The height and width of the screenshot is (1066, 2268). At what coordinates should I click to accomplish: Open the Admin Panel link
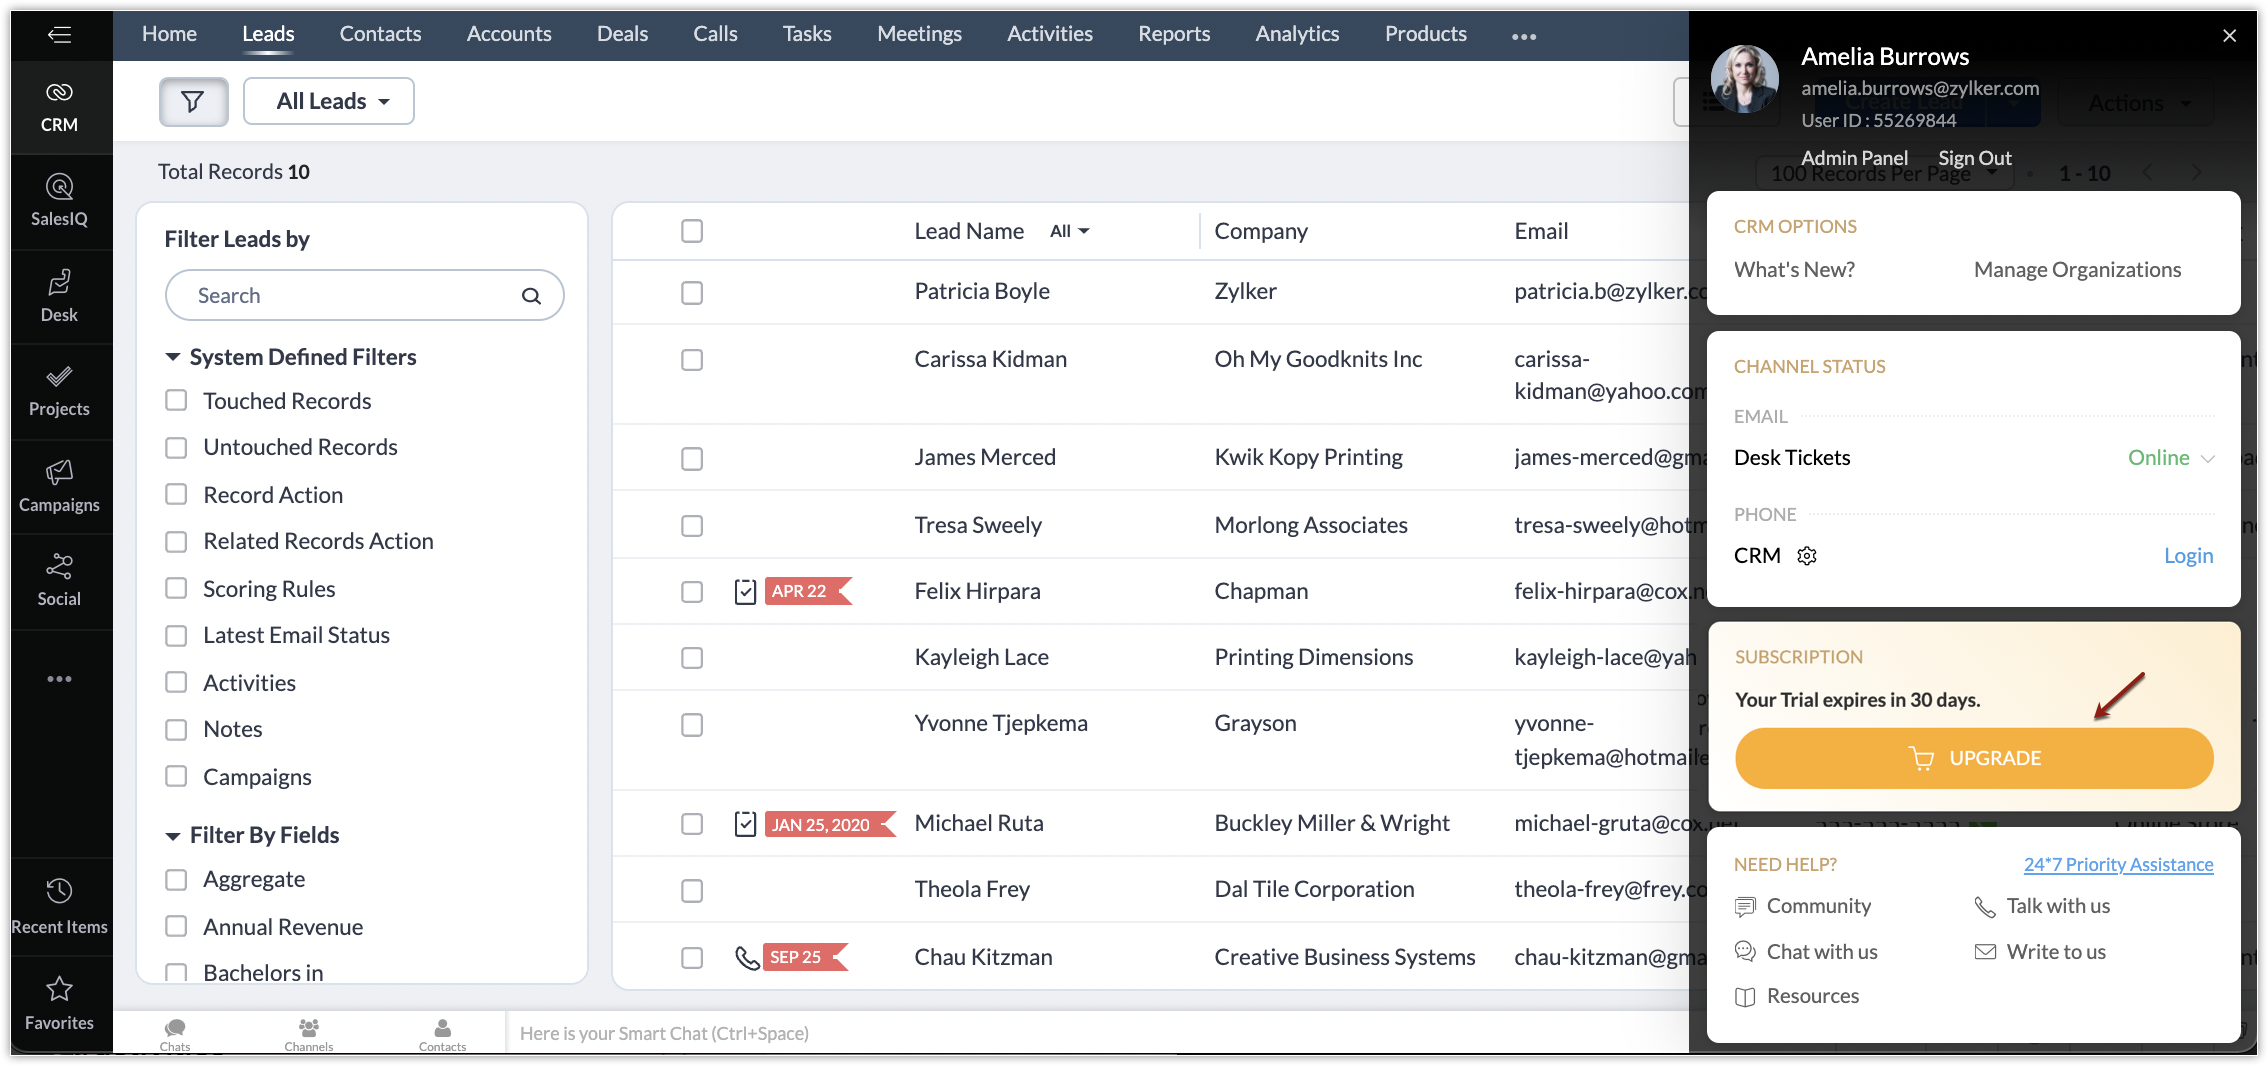click(x=1854, y=158)
